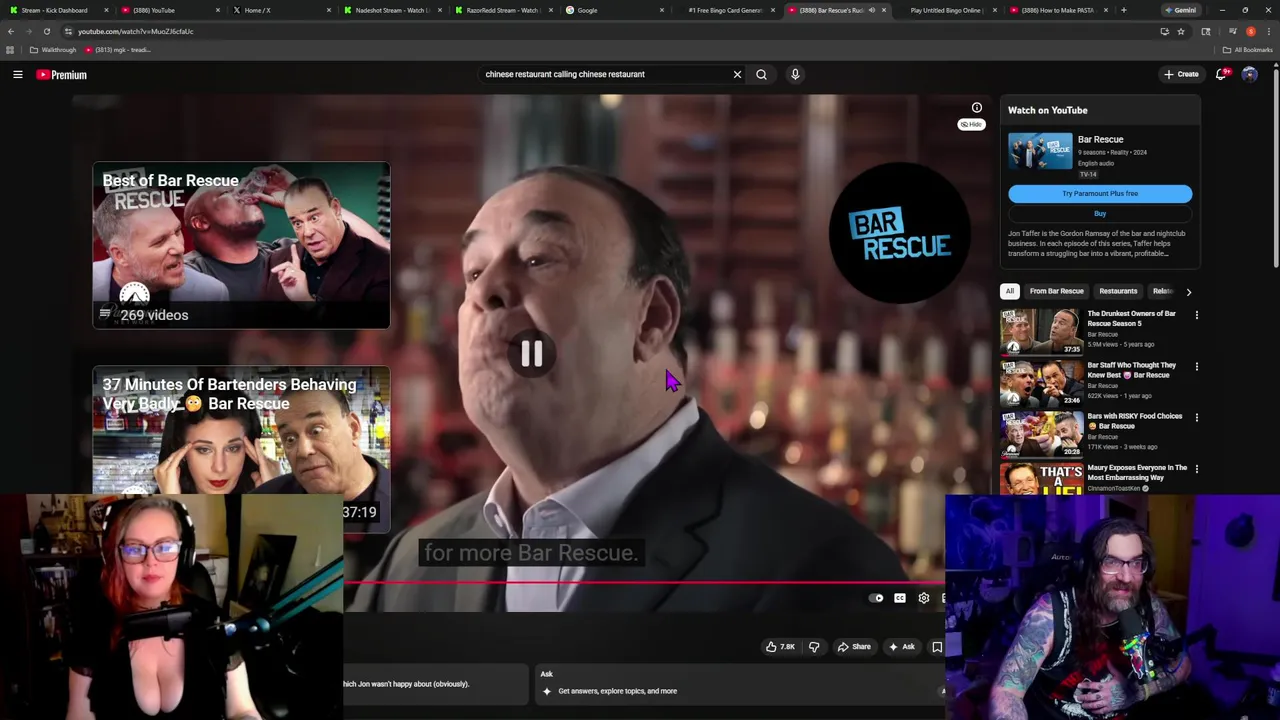This screenshot has height=720, width=1280.
Task: Open a new browser tab
Action: click(x=1123, y=10)
